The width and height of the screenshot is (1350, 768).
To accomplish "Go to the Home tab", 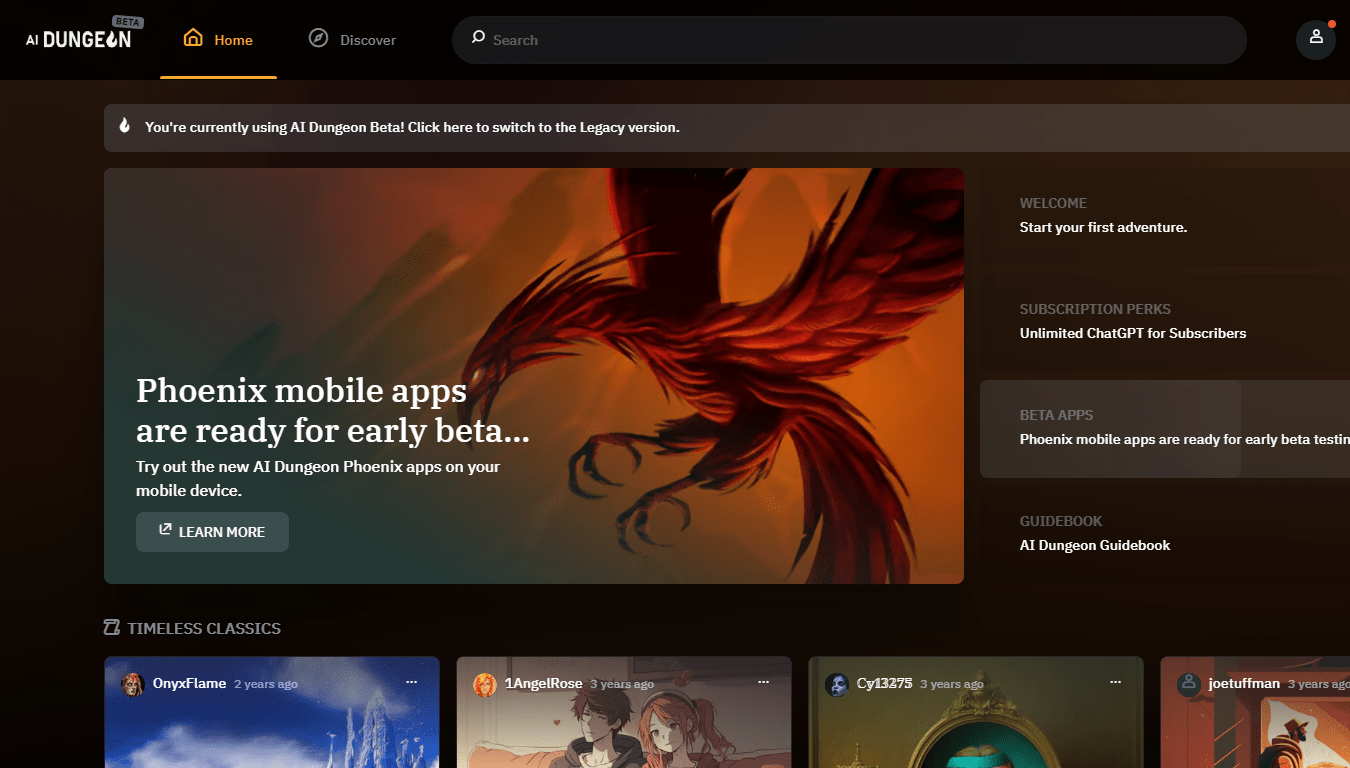I will (x=218, y=40).
